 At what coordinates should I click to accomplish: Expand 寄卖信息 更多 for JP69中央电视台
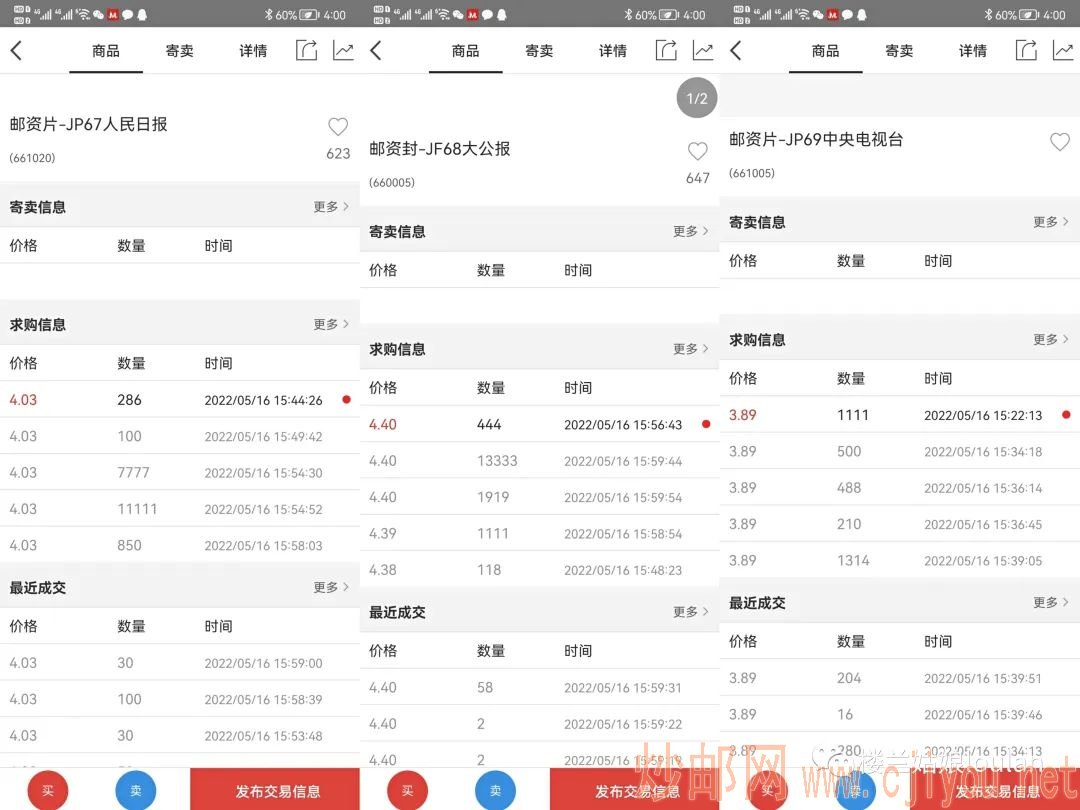tap(1051, 222)
